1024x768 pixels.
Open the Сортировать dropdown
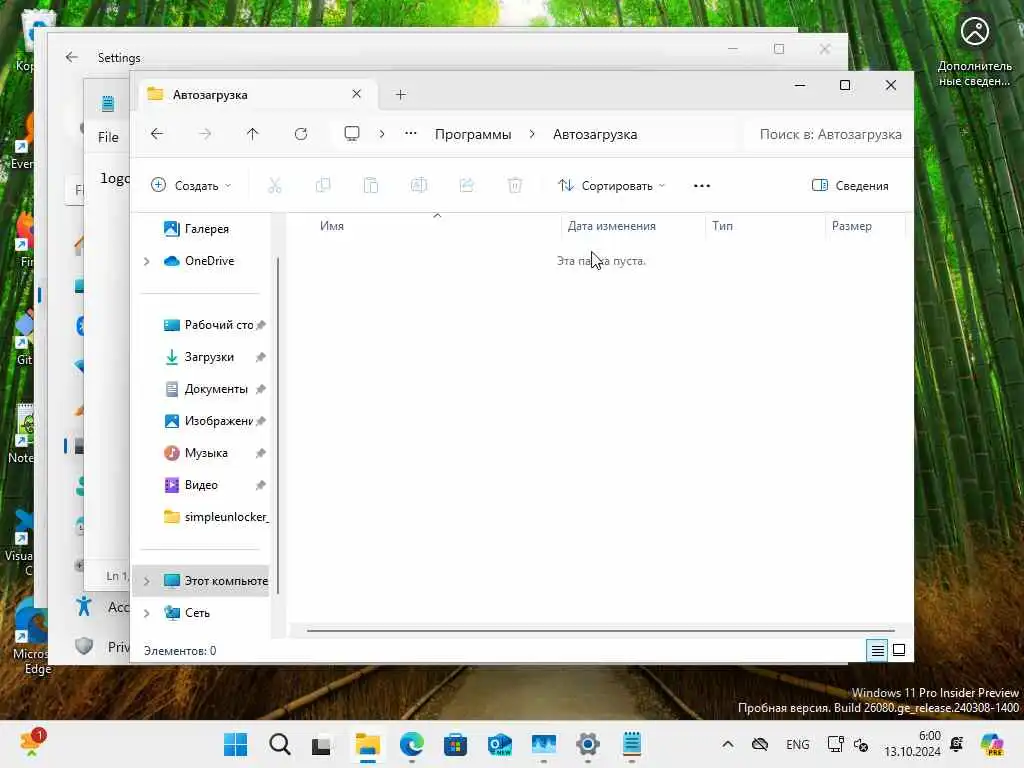pos(612,185)
